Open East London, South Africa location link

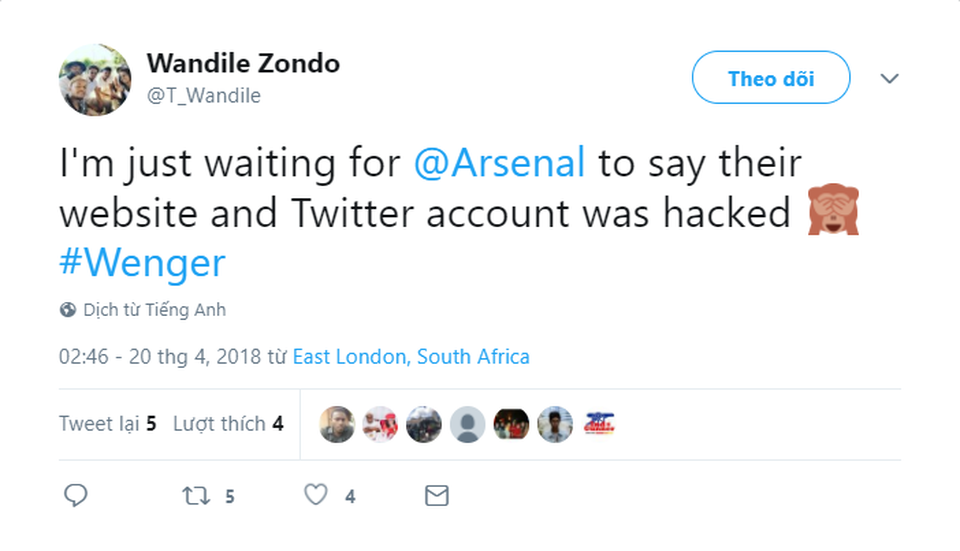[411, 357]
